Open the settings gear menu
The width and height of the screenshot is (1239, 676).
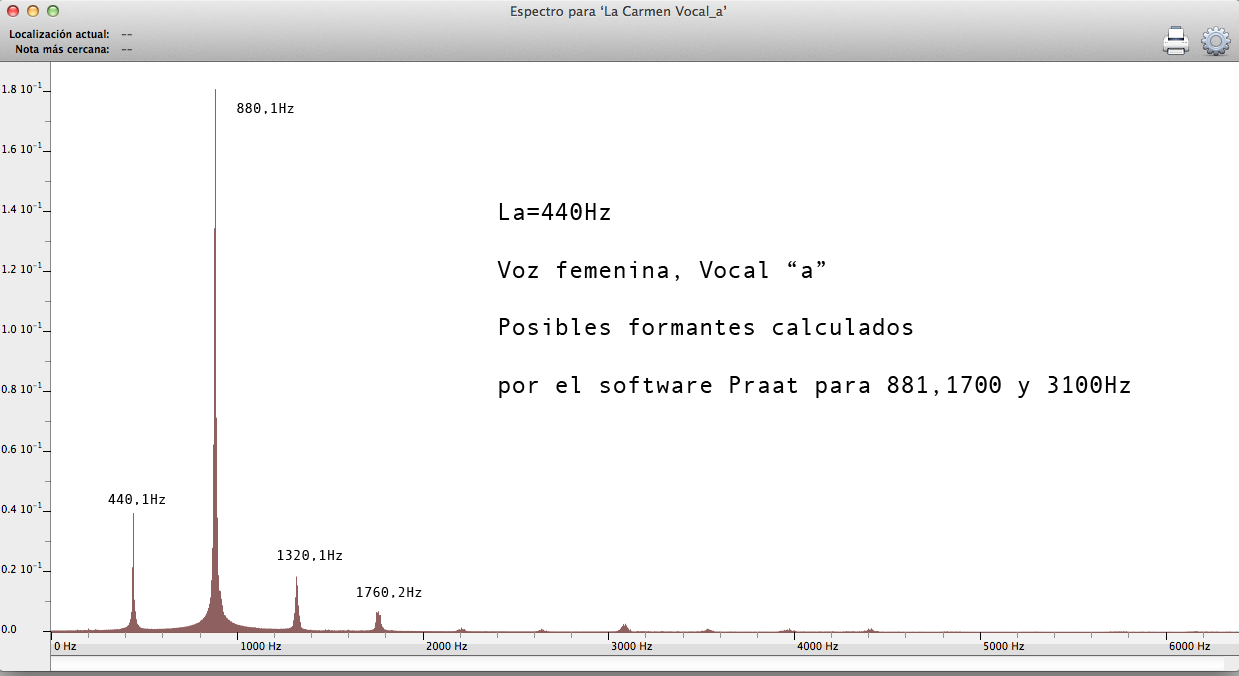click(1215, 41)
